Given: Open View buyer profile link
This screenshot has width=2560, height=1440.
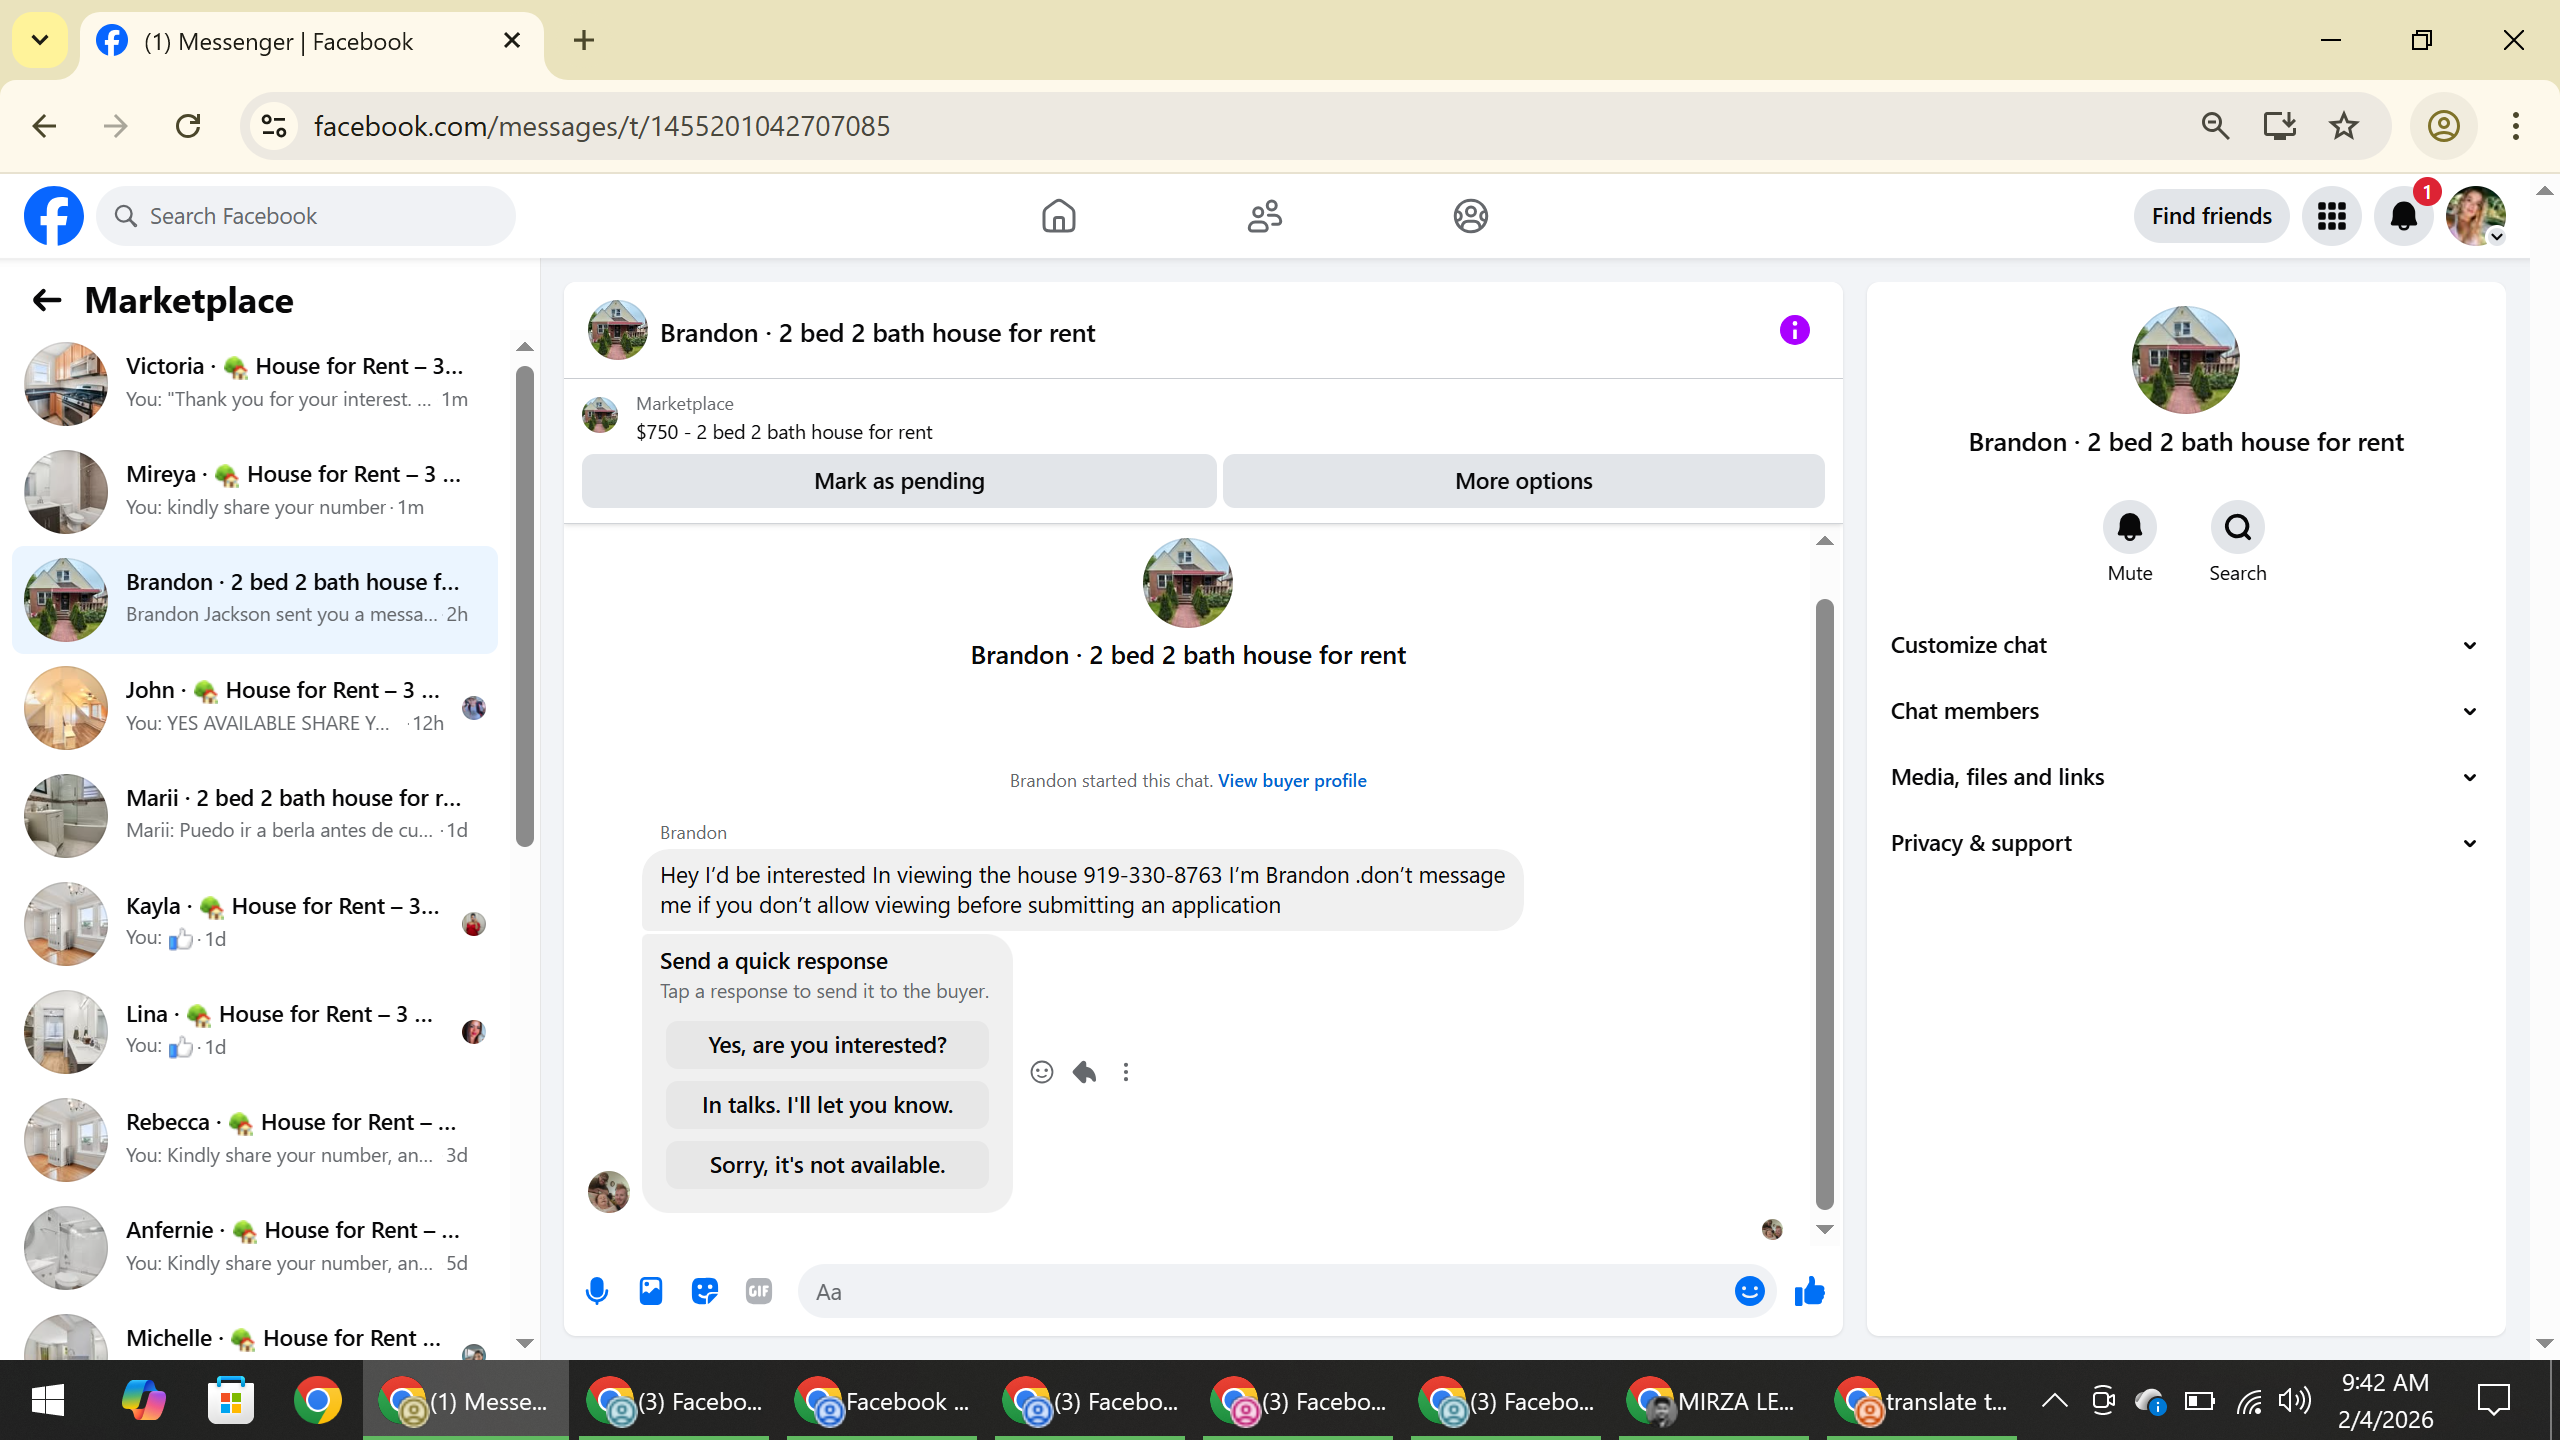Looking at the screenshot, I should point(1292,780).
